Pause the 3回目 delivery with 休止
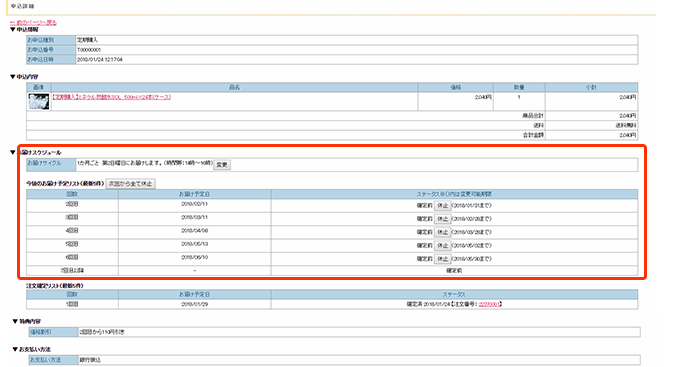The image size is (674, 367). tap(442, 219)
